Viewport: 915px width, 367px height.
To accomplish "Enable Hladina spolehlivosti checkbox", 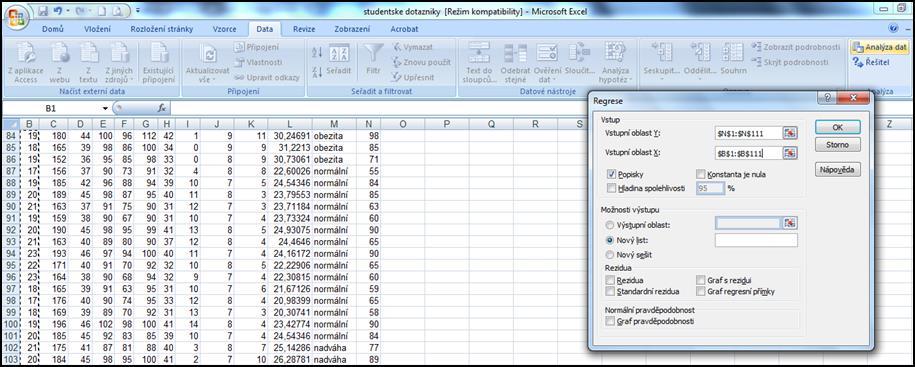I will [x=612, y=188].
